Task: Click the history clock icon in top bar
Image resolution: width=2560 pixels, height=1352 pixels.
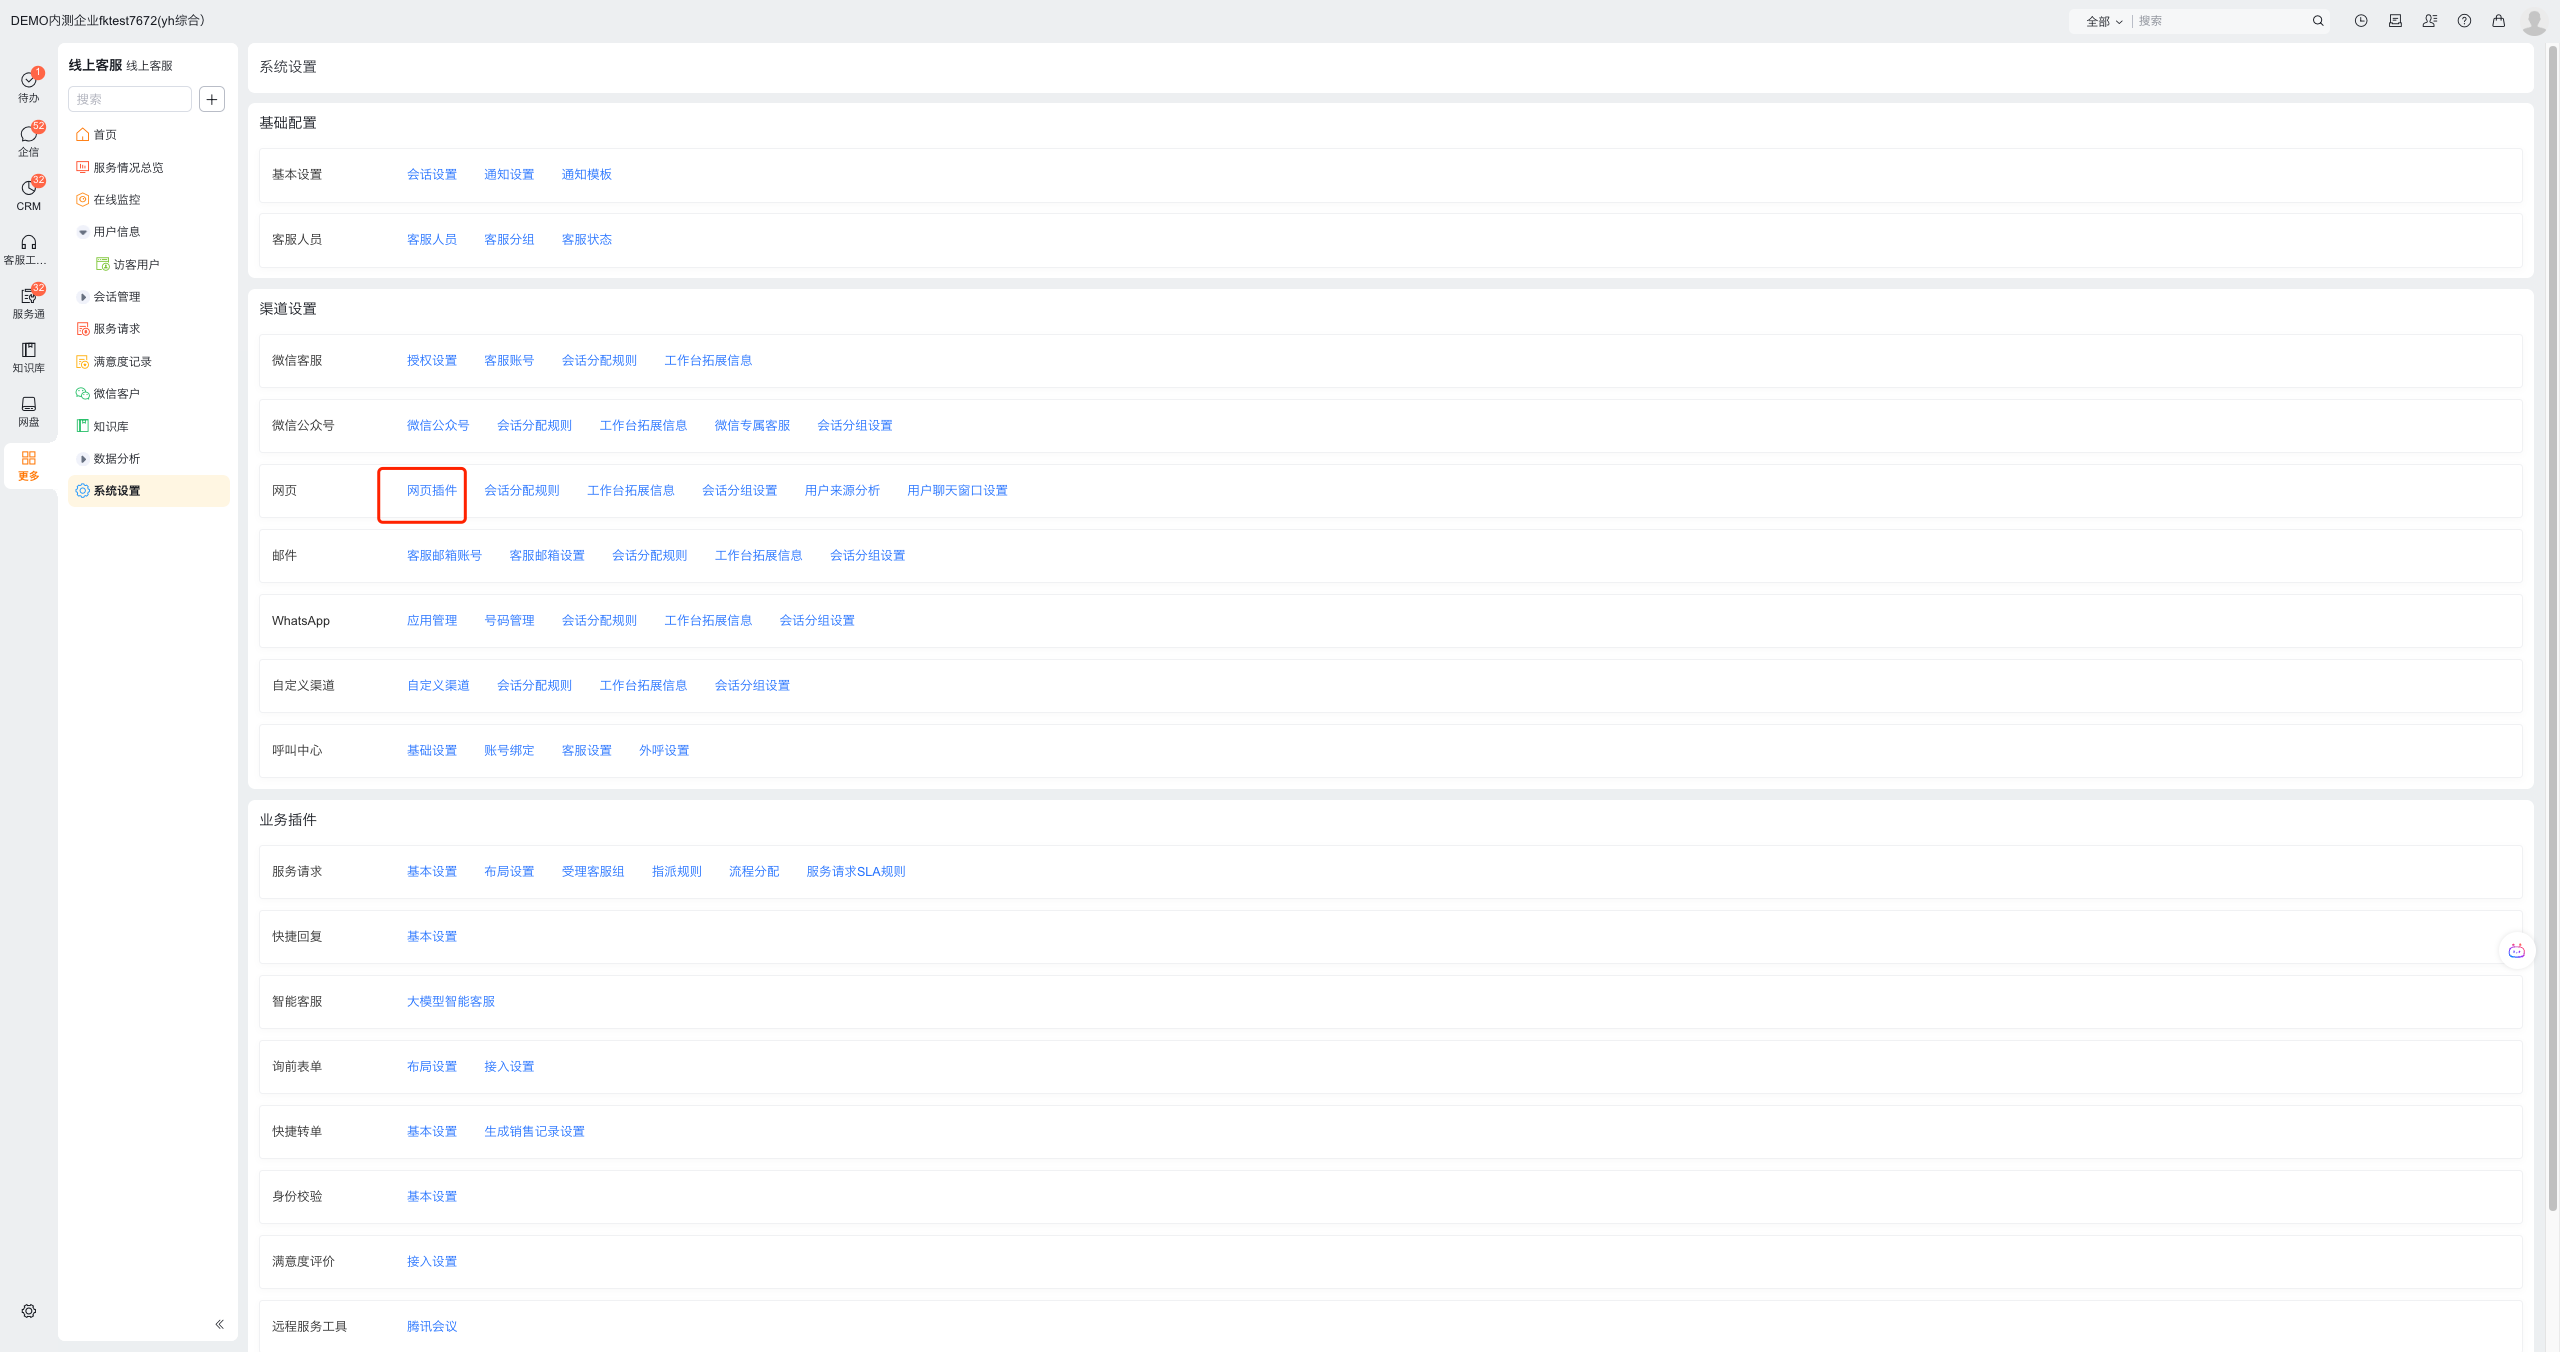Action: tap(2361, 21)
